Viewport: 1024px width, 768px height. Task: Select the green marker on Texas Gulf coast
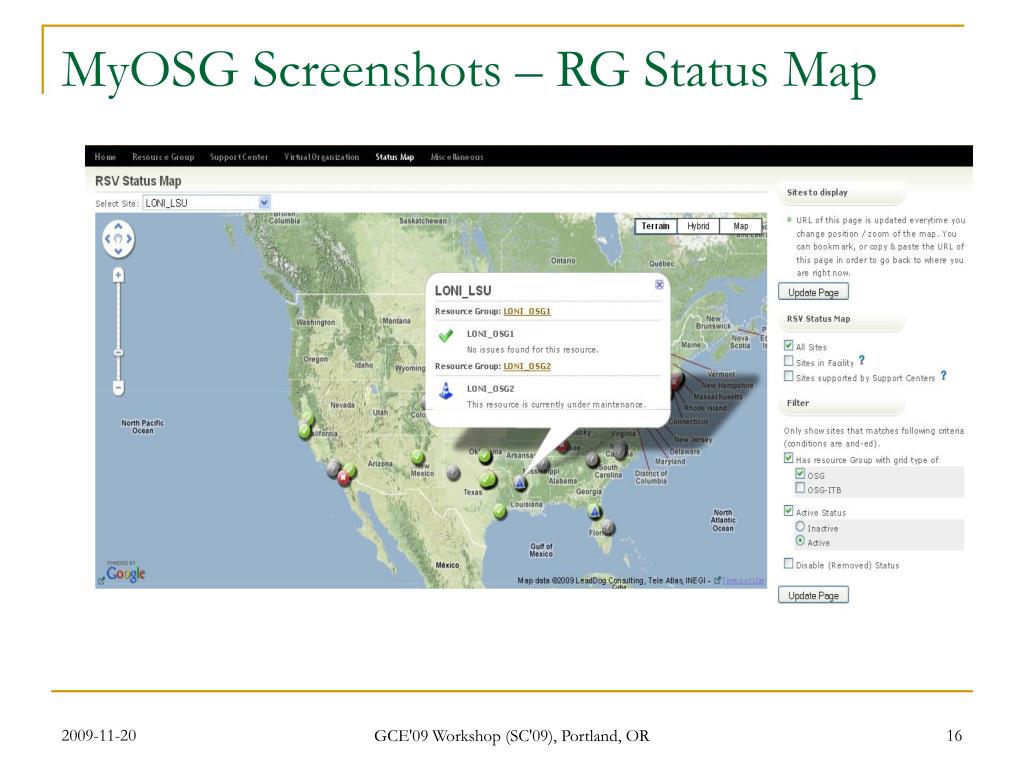pos(500,511)
